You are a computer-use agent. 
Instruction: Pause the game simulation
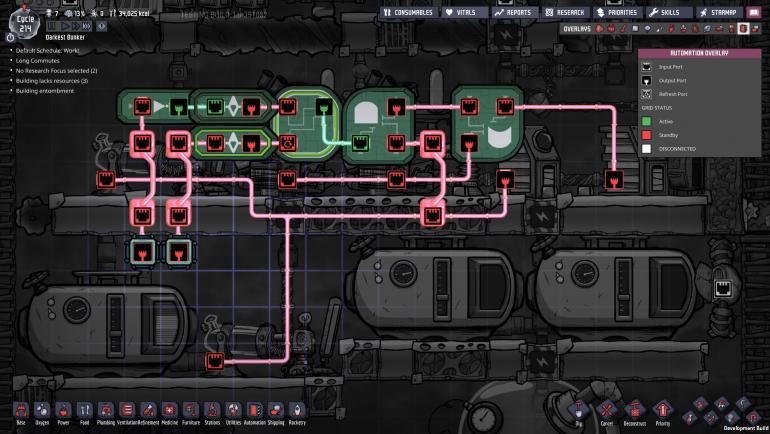(52, 26)
